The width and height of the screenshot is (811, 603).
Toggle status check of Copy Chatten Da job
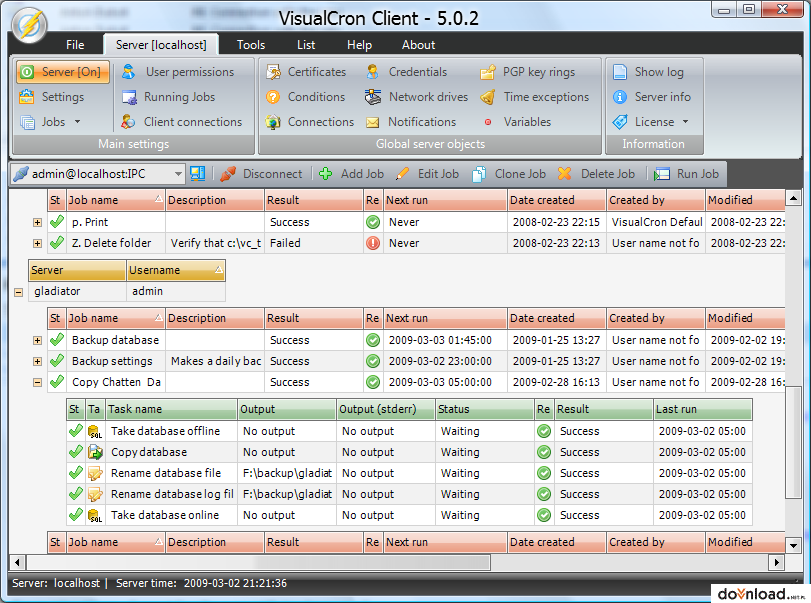(56, 382)
